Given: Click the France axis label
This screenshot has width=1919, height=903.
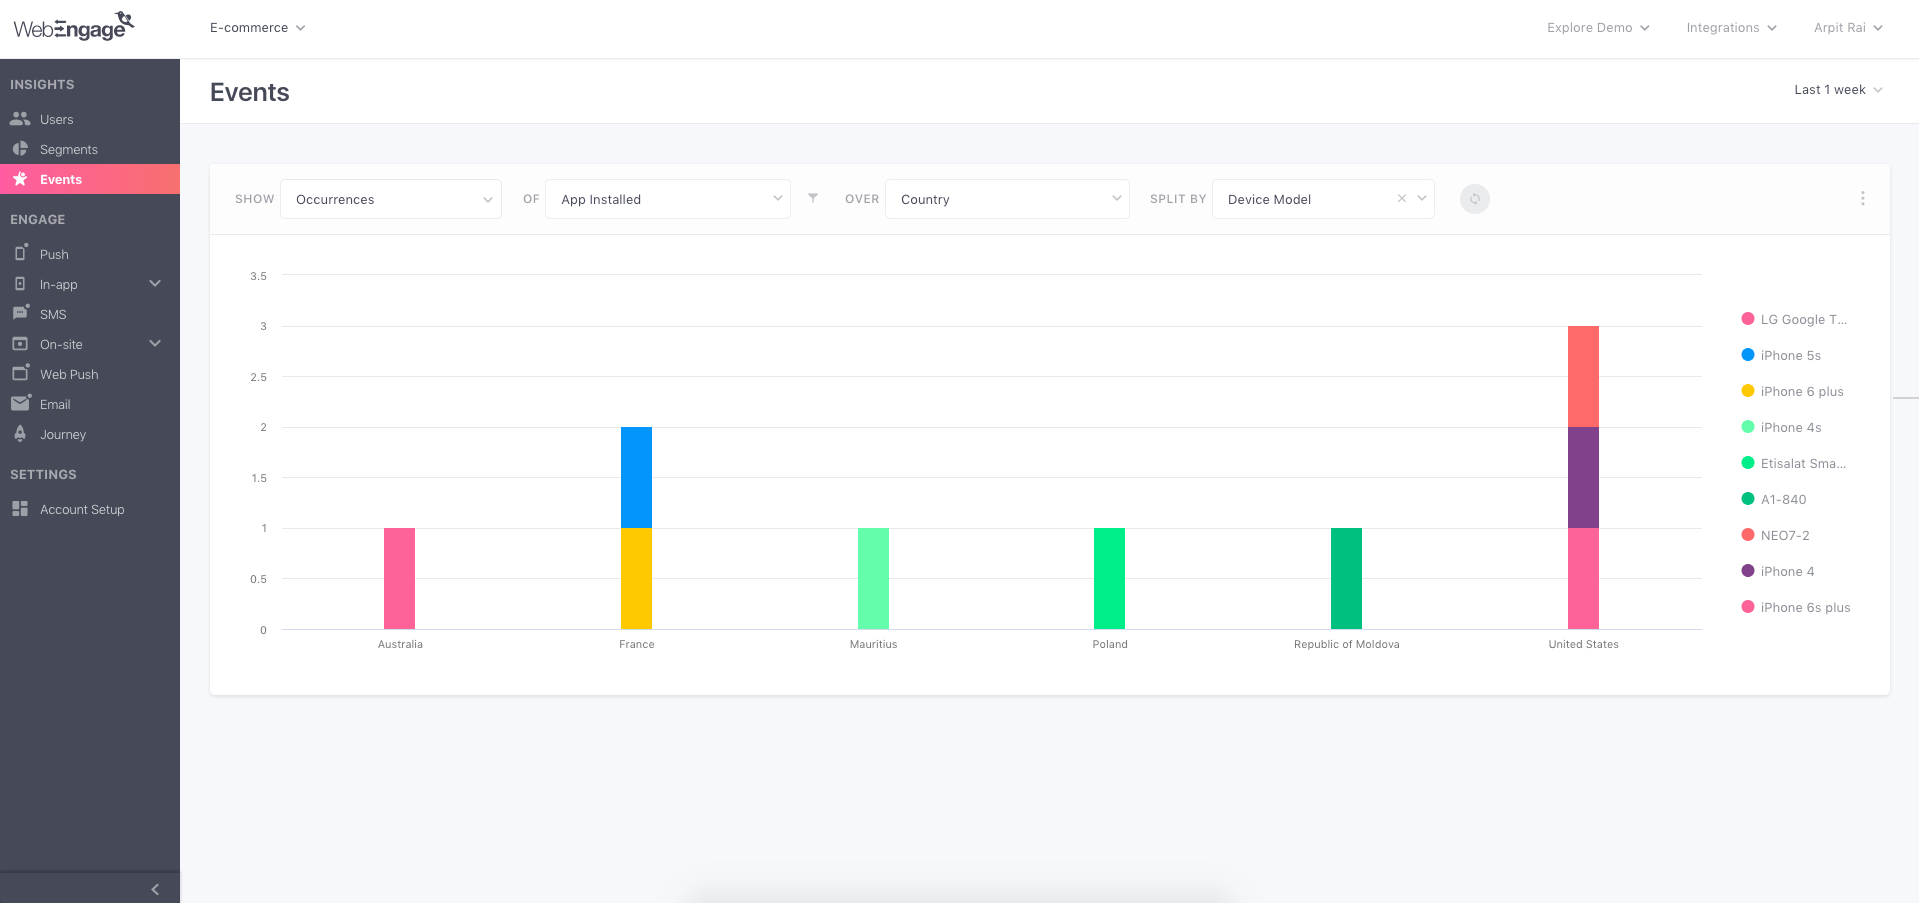Looking at the screenshot, I should [636, 644].
